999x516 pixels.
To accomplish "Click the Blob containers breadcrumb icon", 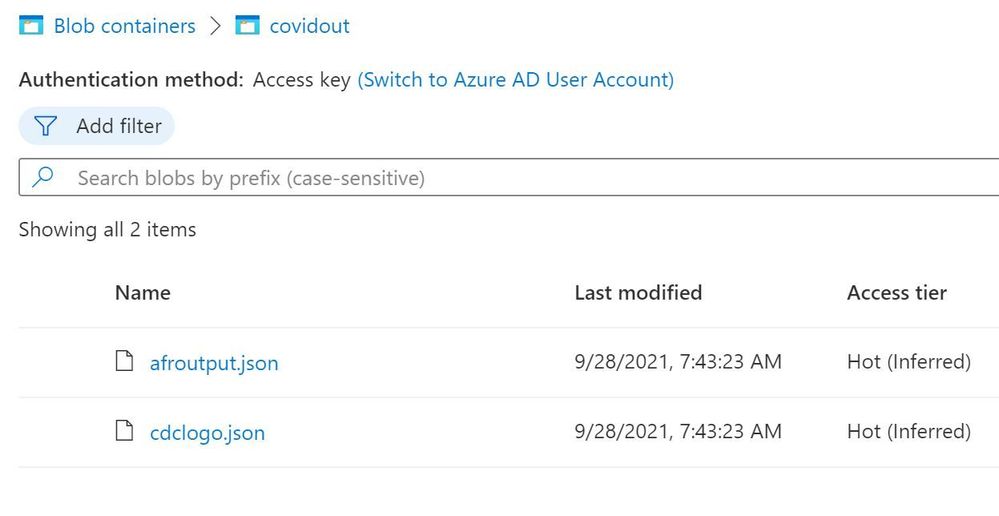I will pyautogui.click(x=31, y=25).
